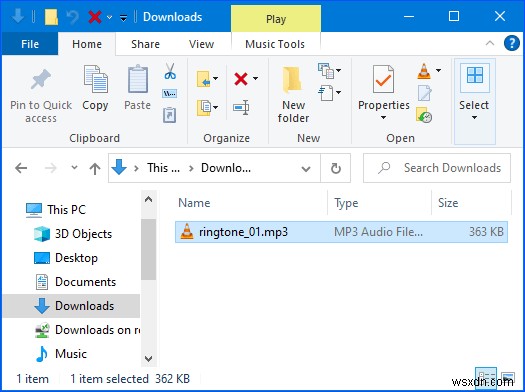
Task: Open Music in navigation pane
Action: [71, 354]
